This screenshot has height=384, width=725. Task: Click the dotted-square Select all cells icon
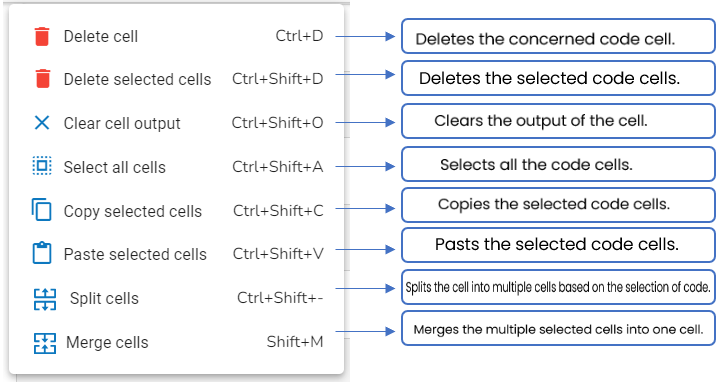click(x=42, y=166)
